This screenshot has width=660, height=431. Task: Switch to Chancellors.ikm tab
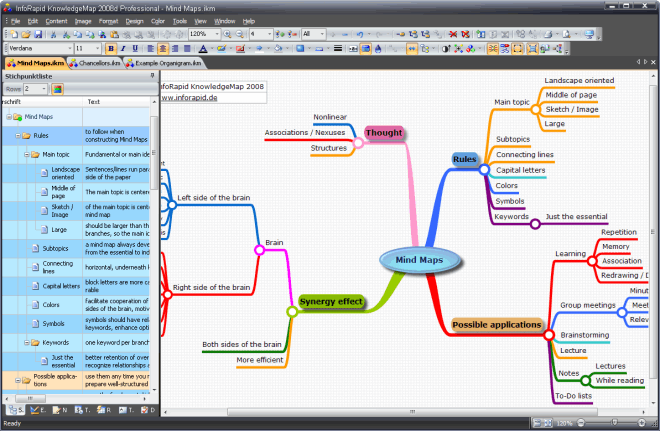[x=95, y=63]
